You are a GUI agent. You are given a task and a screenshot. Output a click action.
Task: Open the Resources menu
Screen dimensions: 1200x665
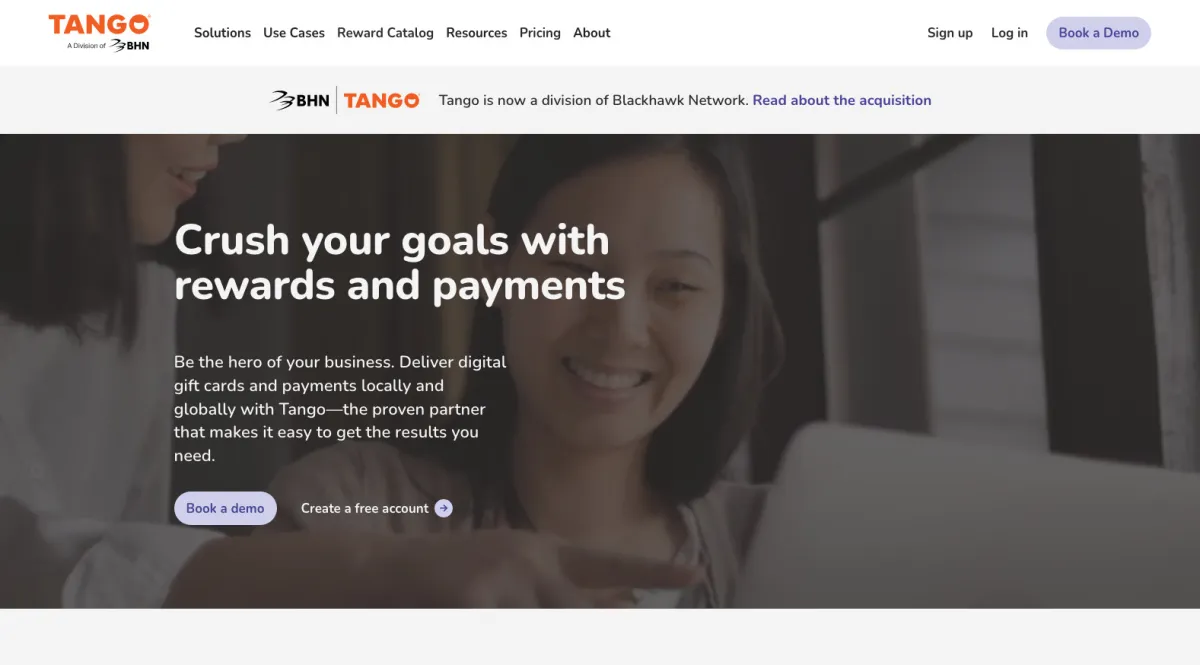476,33
